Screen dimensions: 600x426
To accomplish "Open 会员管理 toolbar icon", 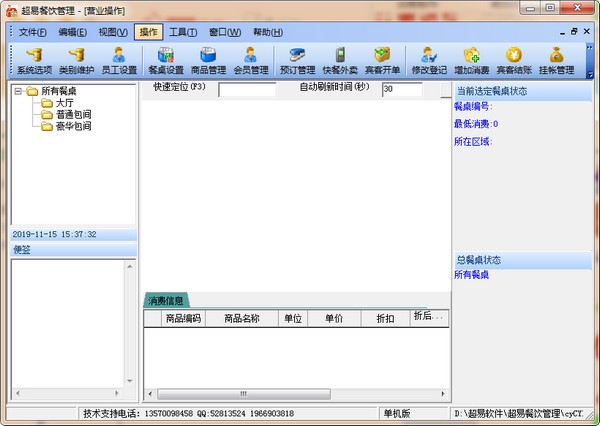I will coord(250,61).
